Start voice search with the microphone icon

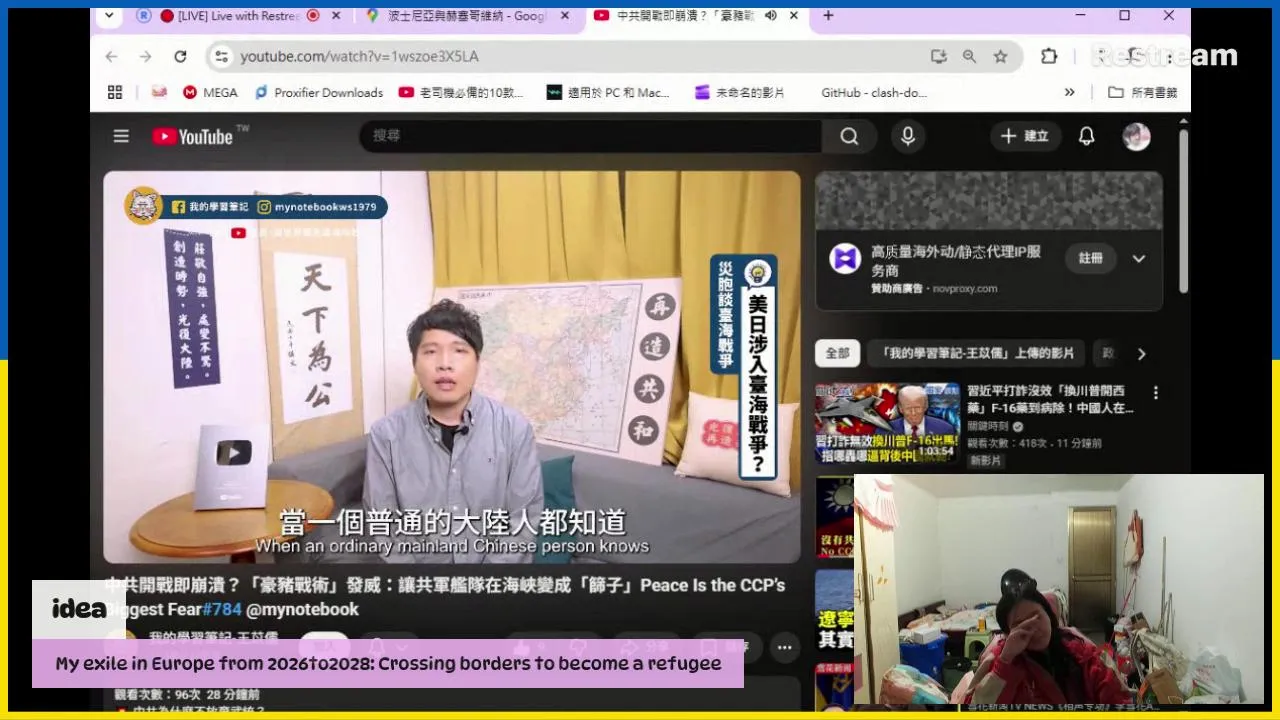908,136
